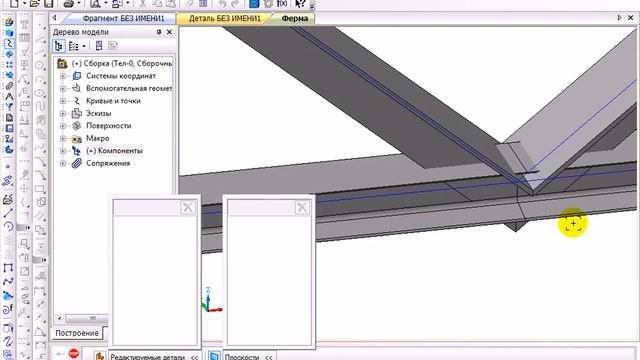Expand the Сопряжения tree node

click(63, 163)
